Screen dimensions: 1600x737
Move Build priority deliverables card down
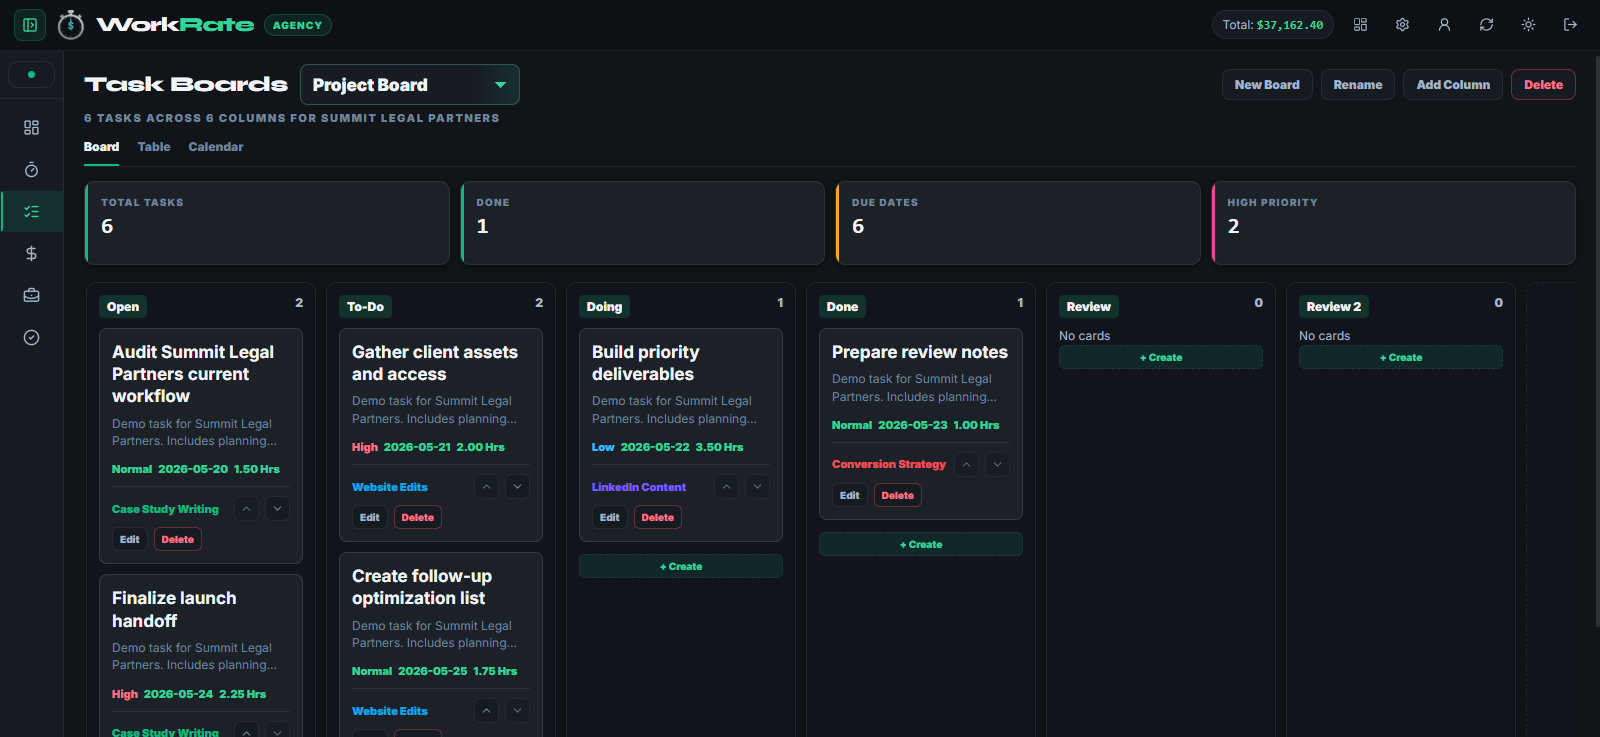pos(758,487)
